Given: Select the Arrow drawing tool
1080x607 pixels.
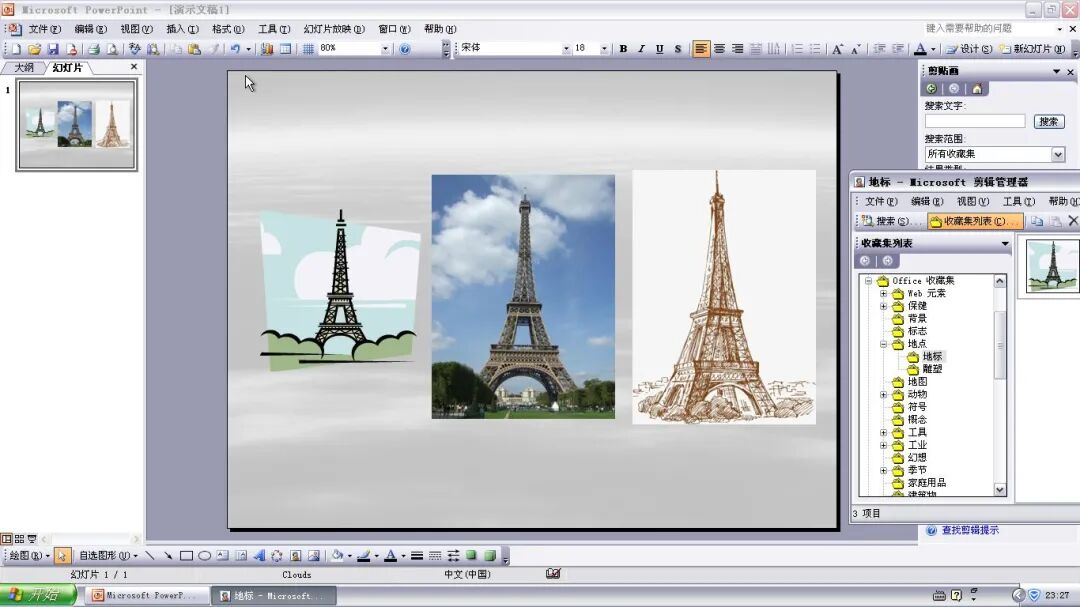Looking at the screenshot, I should tap(168, 555).
